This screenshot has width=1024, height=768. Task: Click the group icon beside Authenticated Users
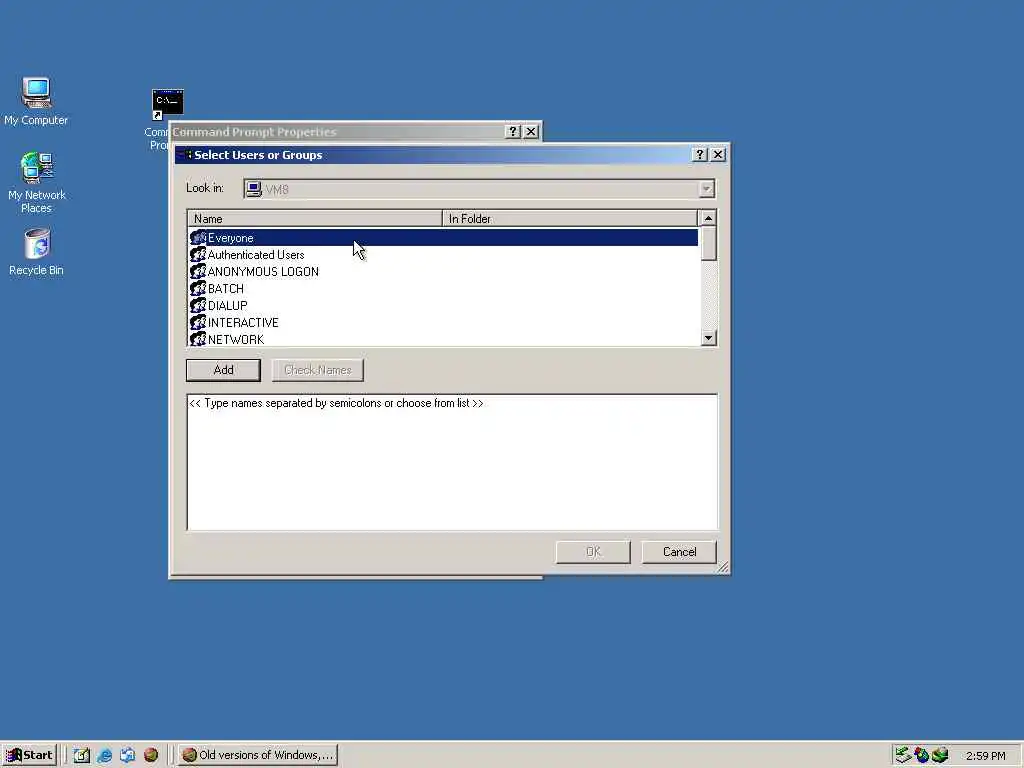pos(198,255)
